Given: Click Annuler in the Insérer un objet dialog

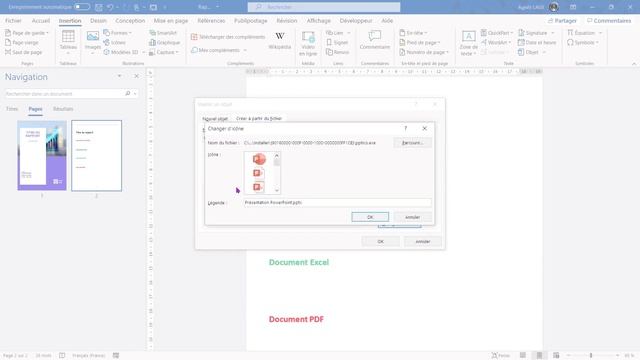Looking at the screenshot, I should pyautogui.click(x=423, y=241).
